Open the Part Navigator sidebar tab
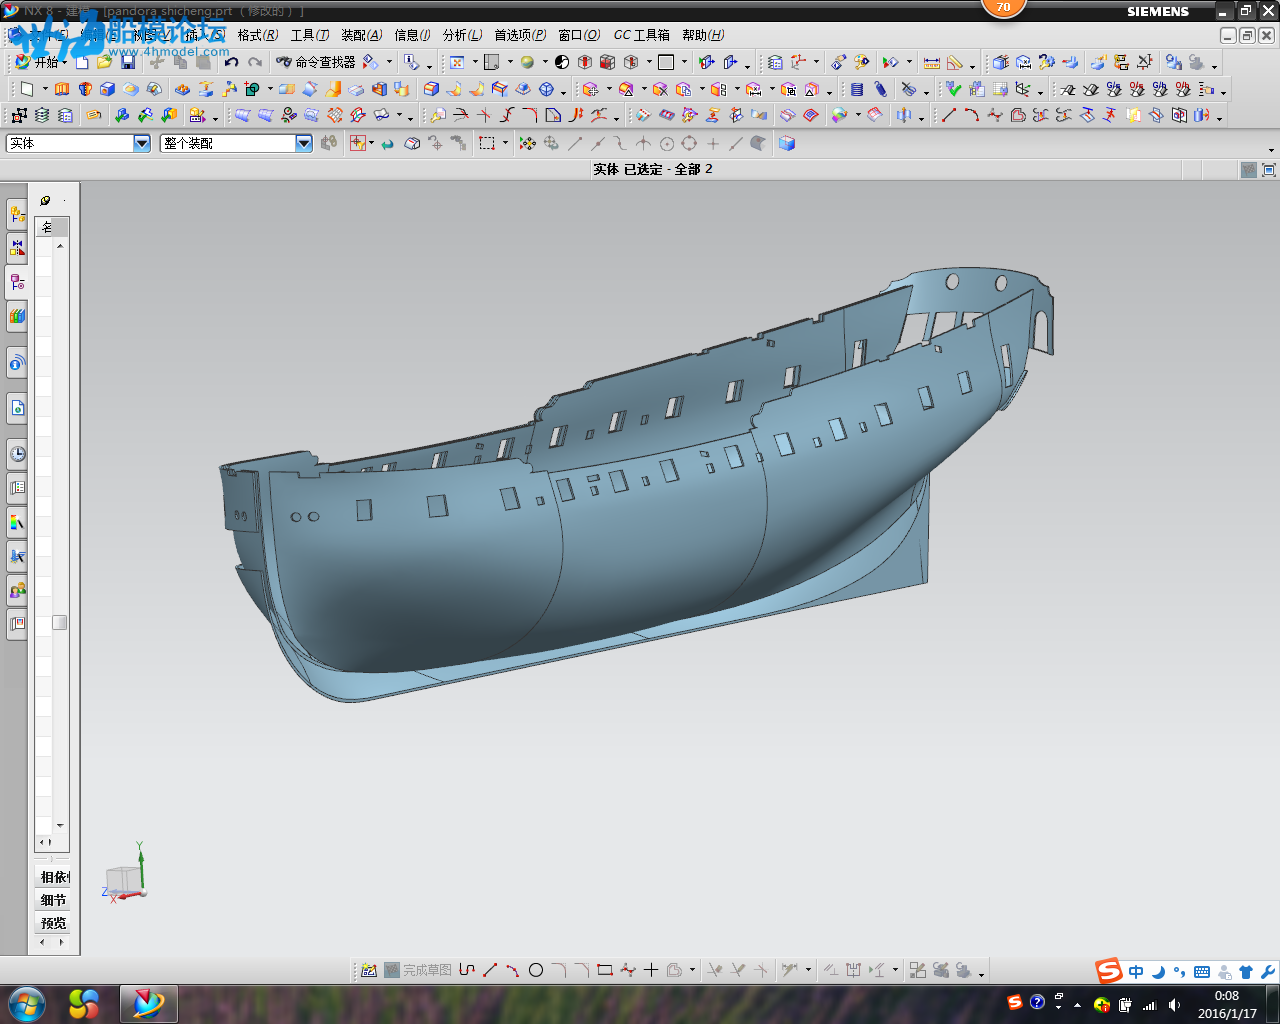The image size is (1280, 1024). click(x=17, y=282)
